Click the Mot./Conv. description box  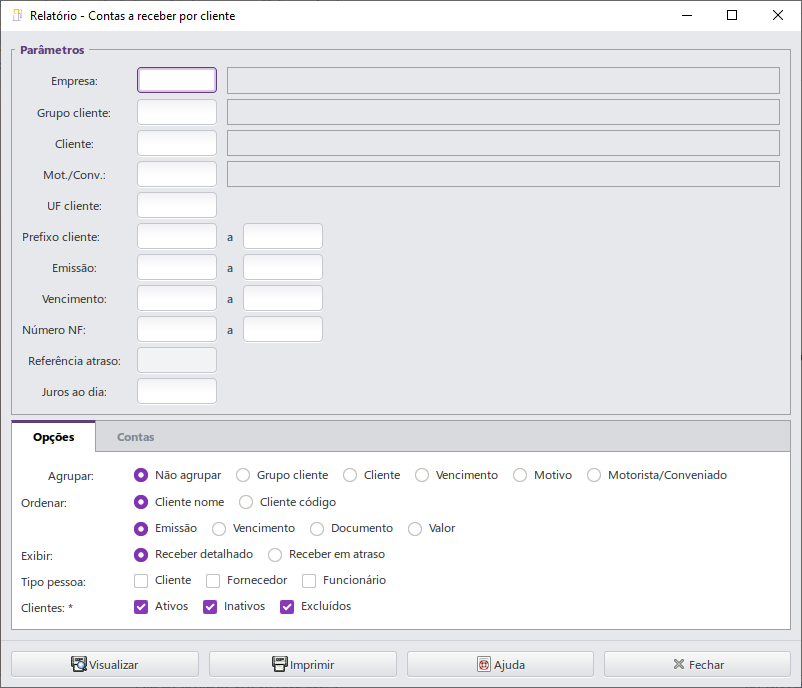point(503,174)
